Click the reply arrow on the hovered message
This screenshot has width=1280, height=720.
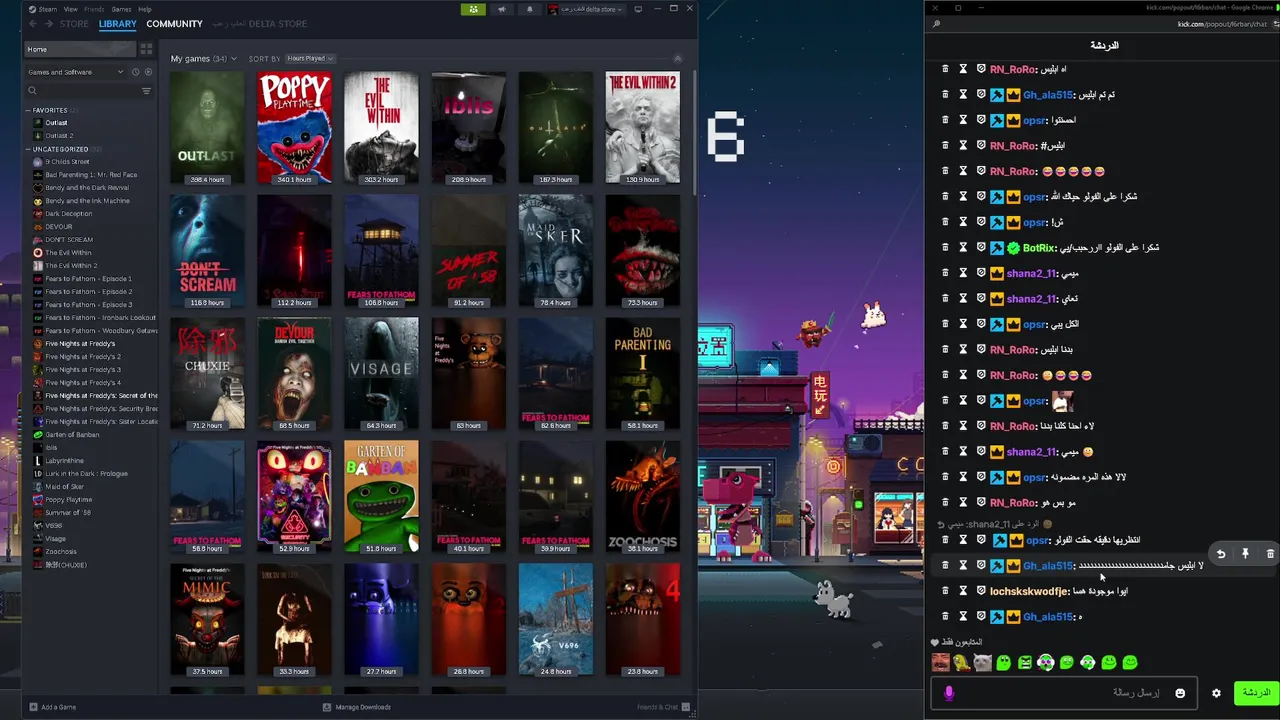(1220, 553)
